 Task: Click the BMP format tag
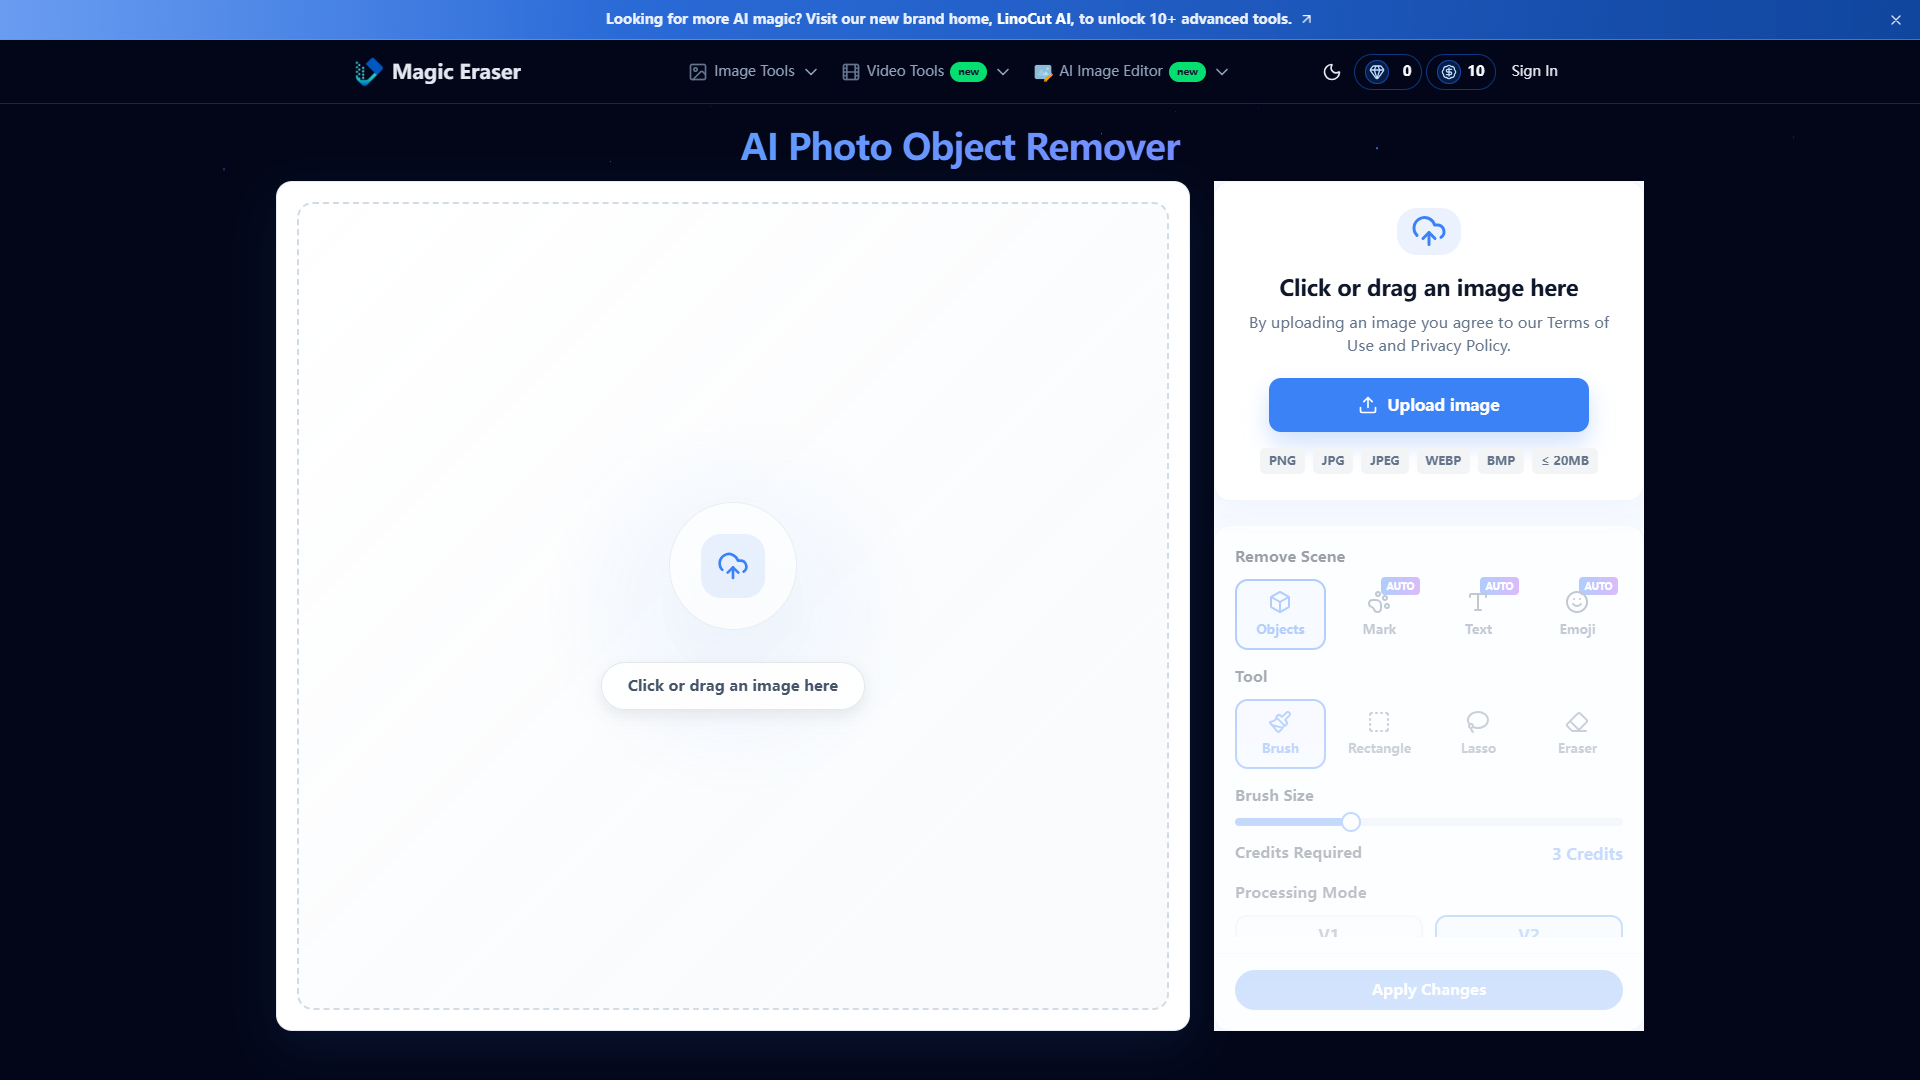(1500, 461)
